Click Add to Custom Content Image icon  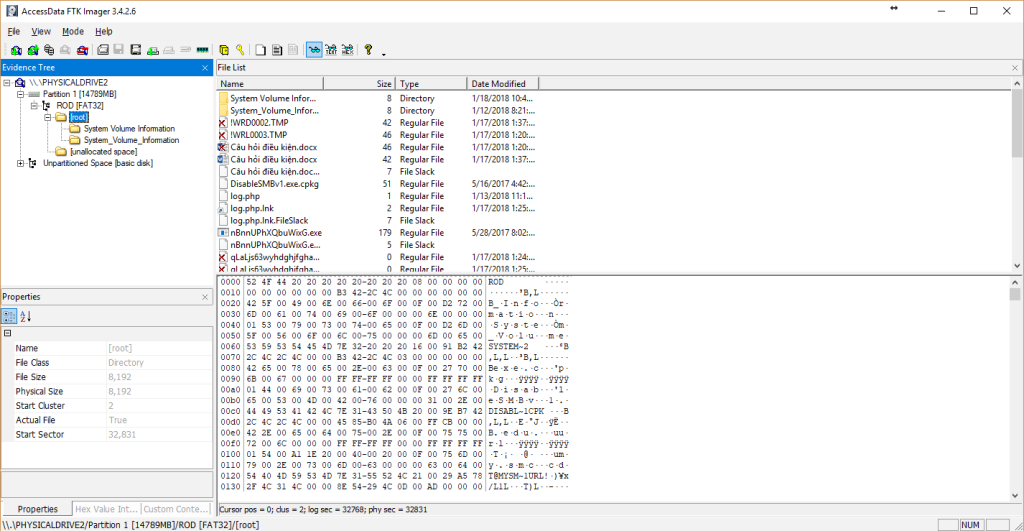click(152, 50)
